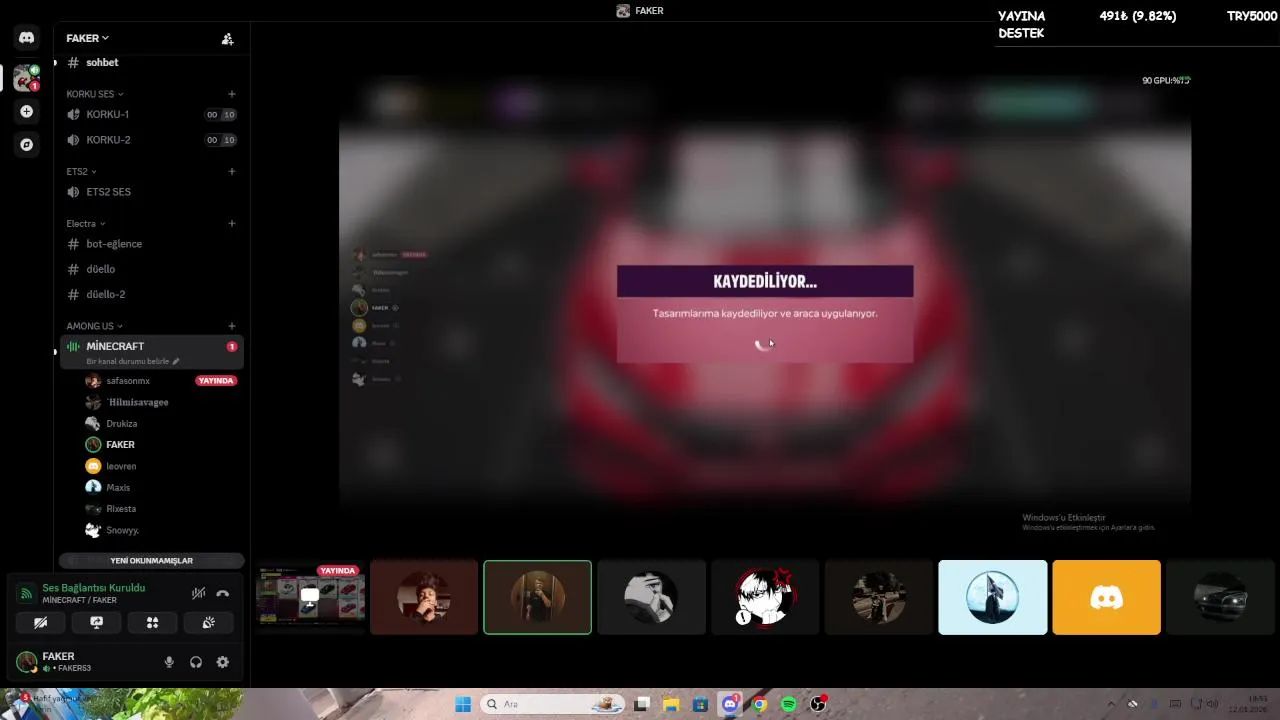Image resolution: width=1280 pixels, height=720 pixels.
Task: Open Google Chrome from taskbar
Action: [x=759, y=704]
